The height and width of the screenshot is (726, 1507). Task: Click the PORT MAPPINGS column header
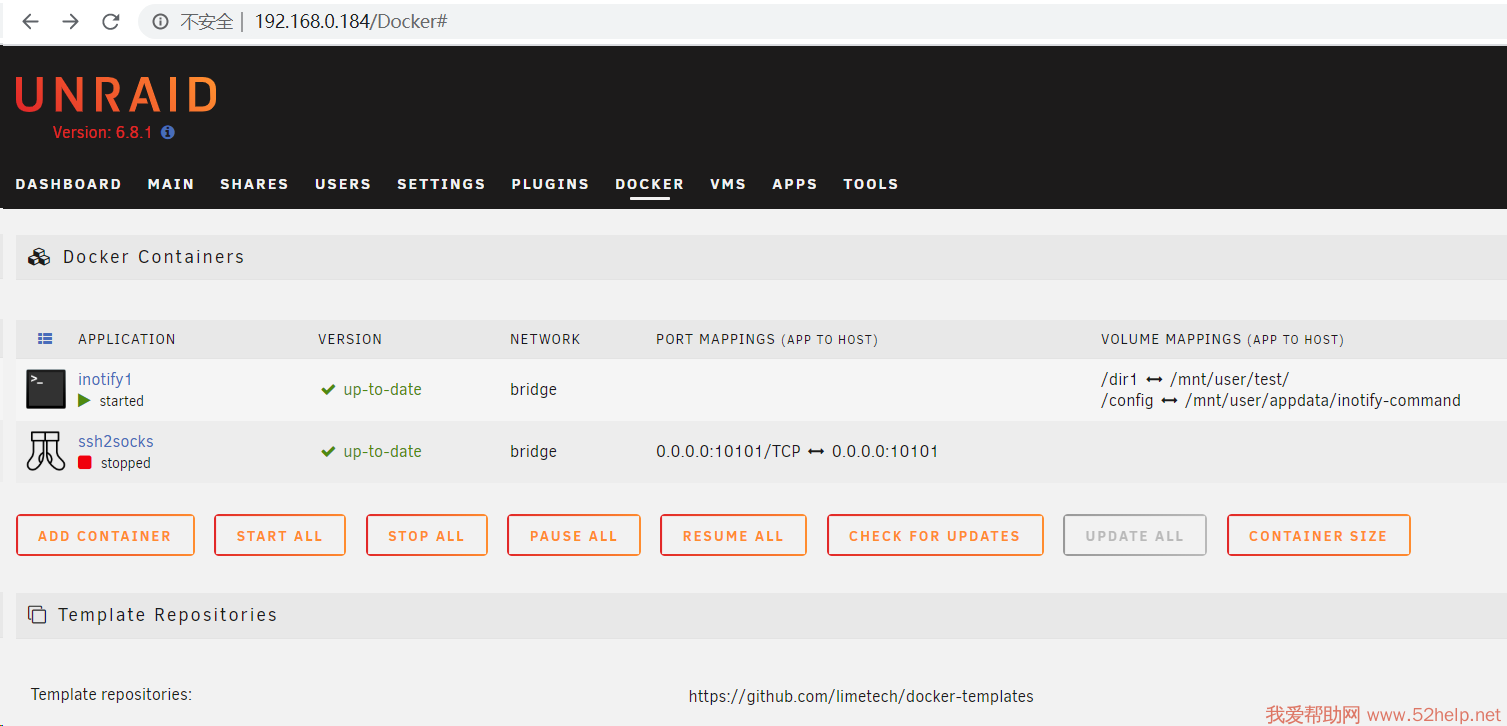click(767, 339)
